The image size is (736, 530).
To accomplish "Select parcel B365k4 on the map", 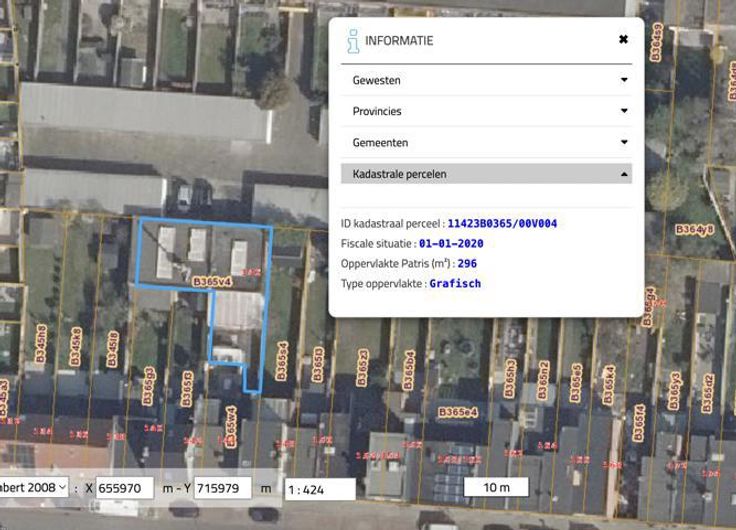I will [609, 385].
